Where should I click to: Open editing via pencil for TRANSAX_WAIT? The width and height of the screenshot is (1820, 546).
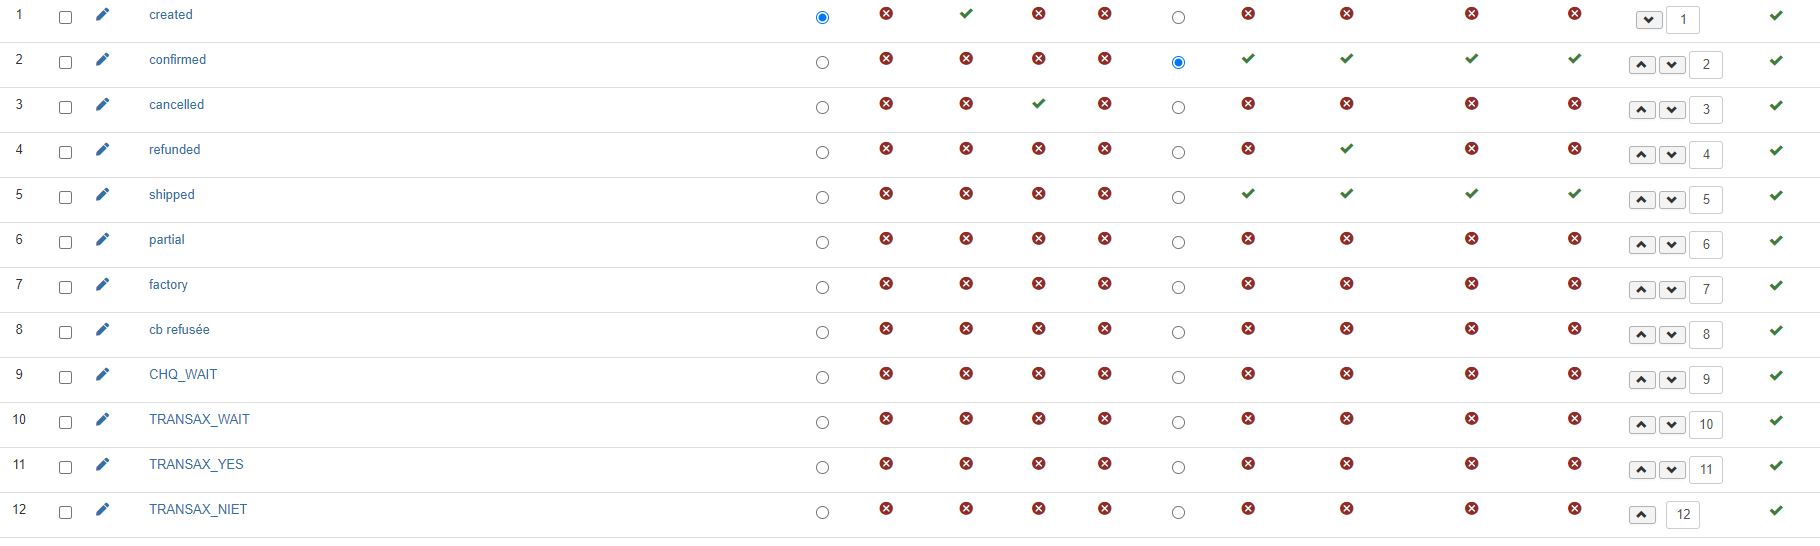102,420
